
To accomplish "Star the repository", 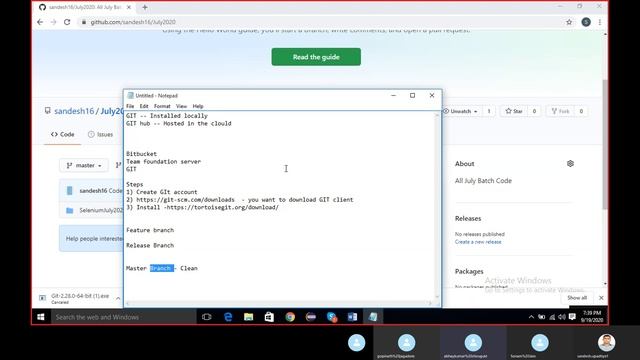I will (x=514, y=111).
